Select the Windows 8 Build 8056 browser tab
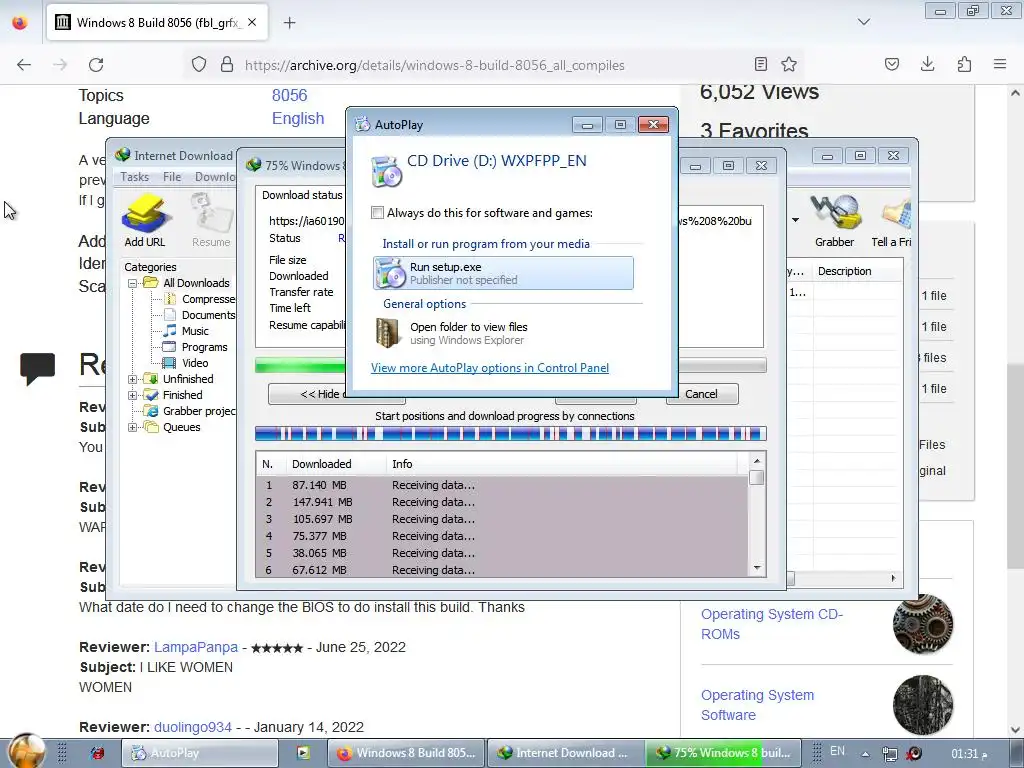Image resolution: width=1024 pixels, height=768 pixels. point(157,23)
